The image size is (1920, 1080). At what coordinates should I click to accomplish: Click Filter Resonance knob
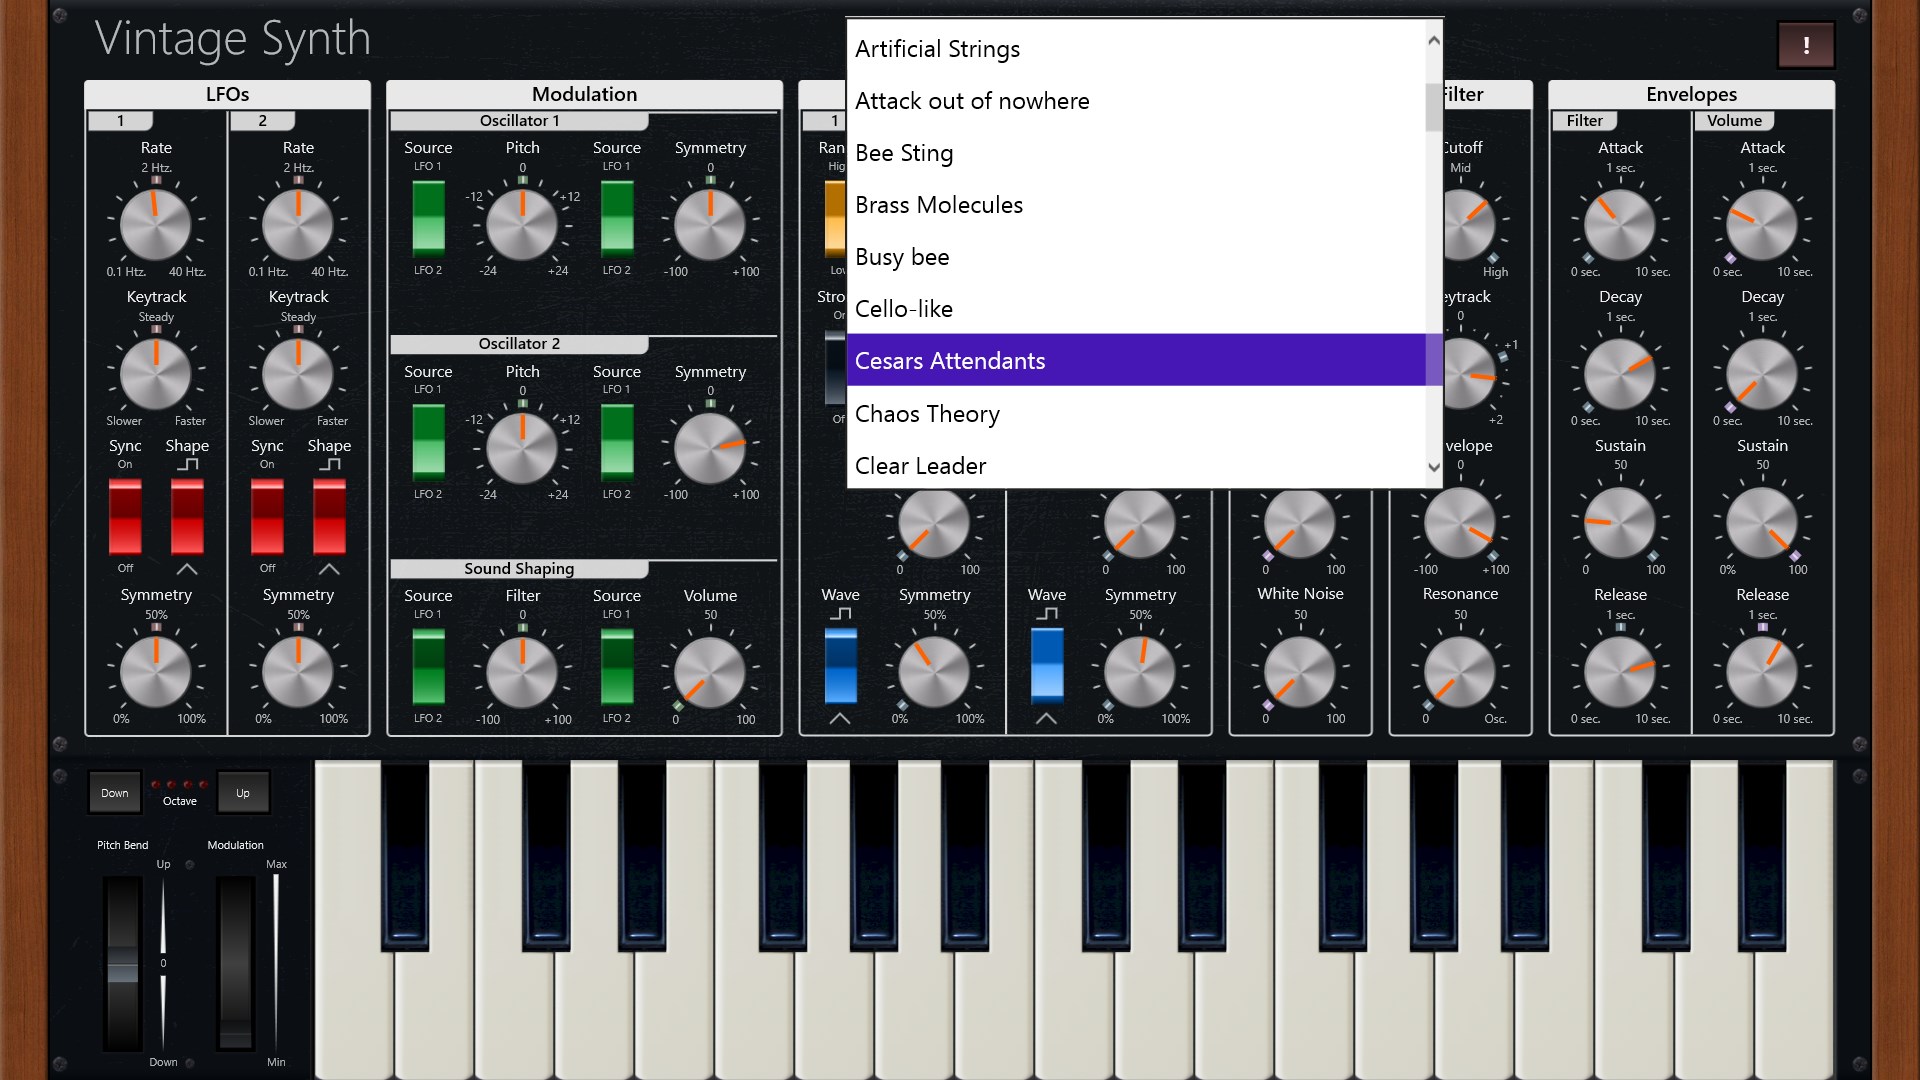click(1460, 671)
